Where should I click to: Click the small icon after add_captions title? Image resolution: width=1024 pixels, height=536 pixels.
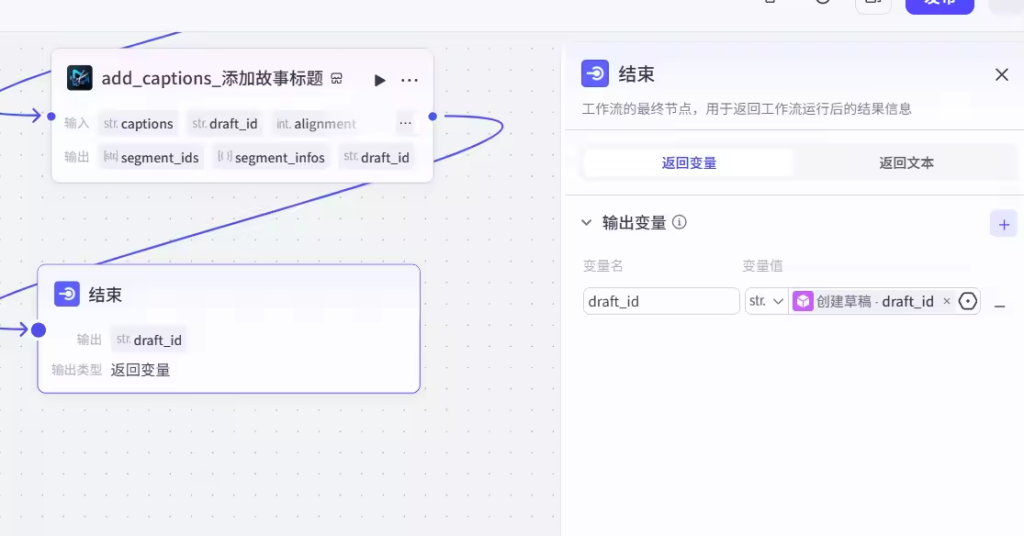(337, 79)
